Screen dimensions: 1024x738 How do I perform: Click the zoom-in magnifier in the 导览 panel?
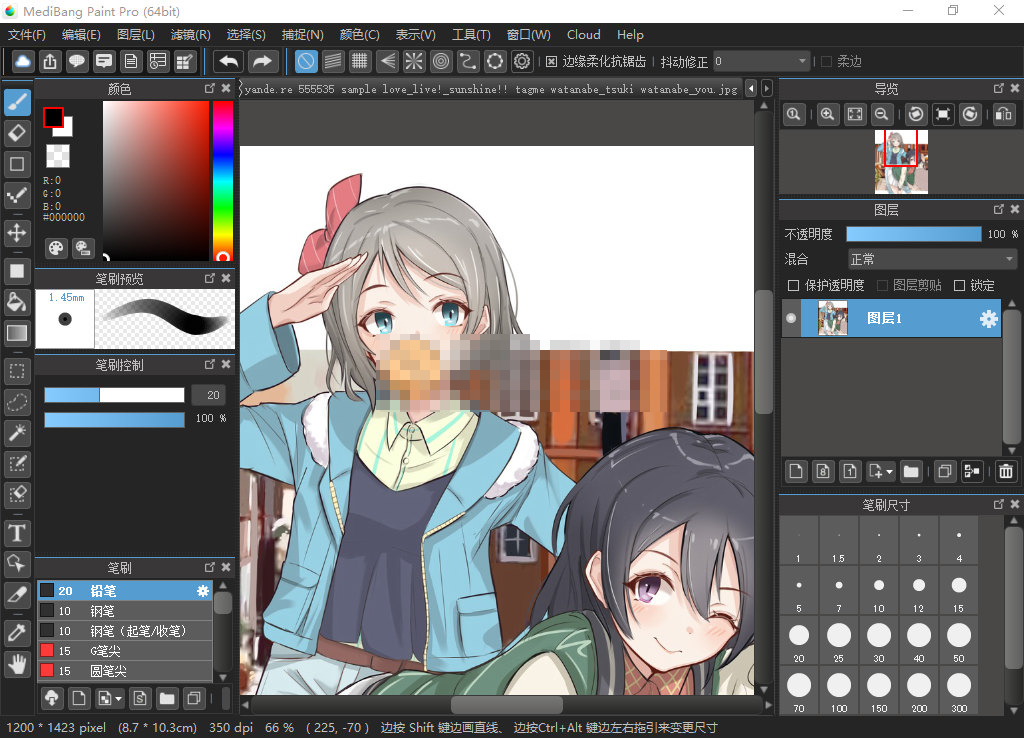tap(827, 114)
